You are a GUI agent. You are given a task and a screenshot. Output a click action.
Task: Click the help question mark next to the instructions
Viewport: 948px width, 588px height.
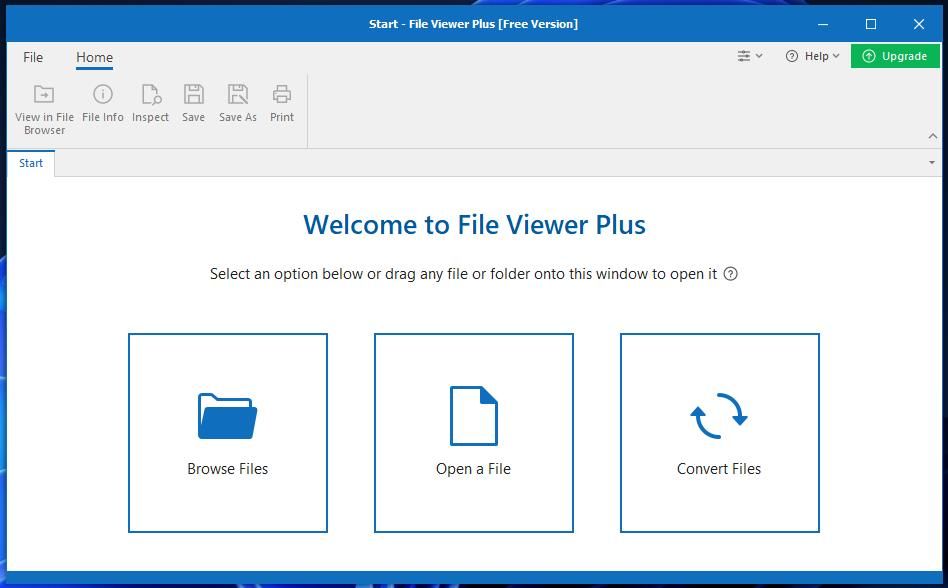731,273
